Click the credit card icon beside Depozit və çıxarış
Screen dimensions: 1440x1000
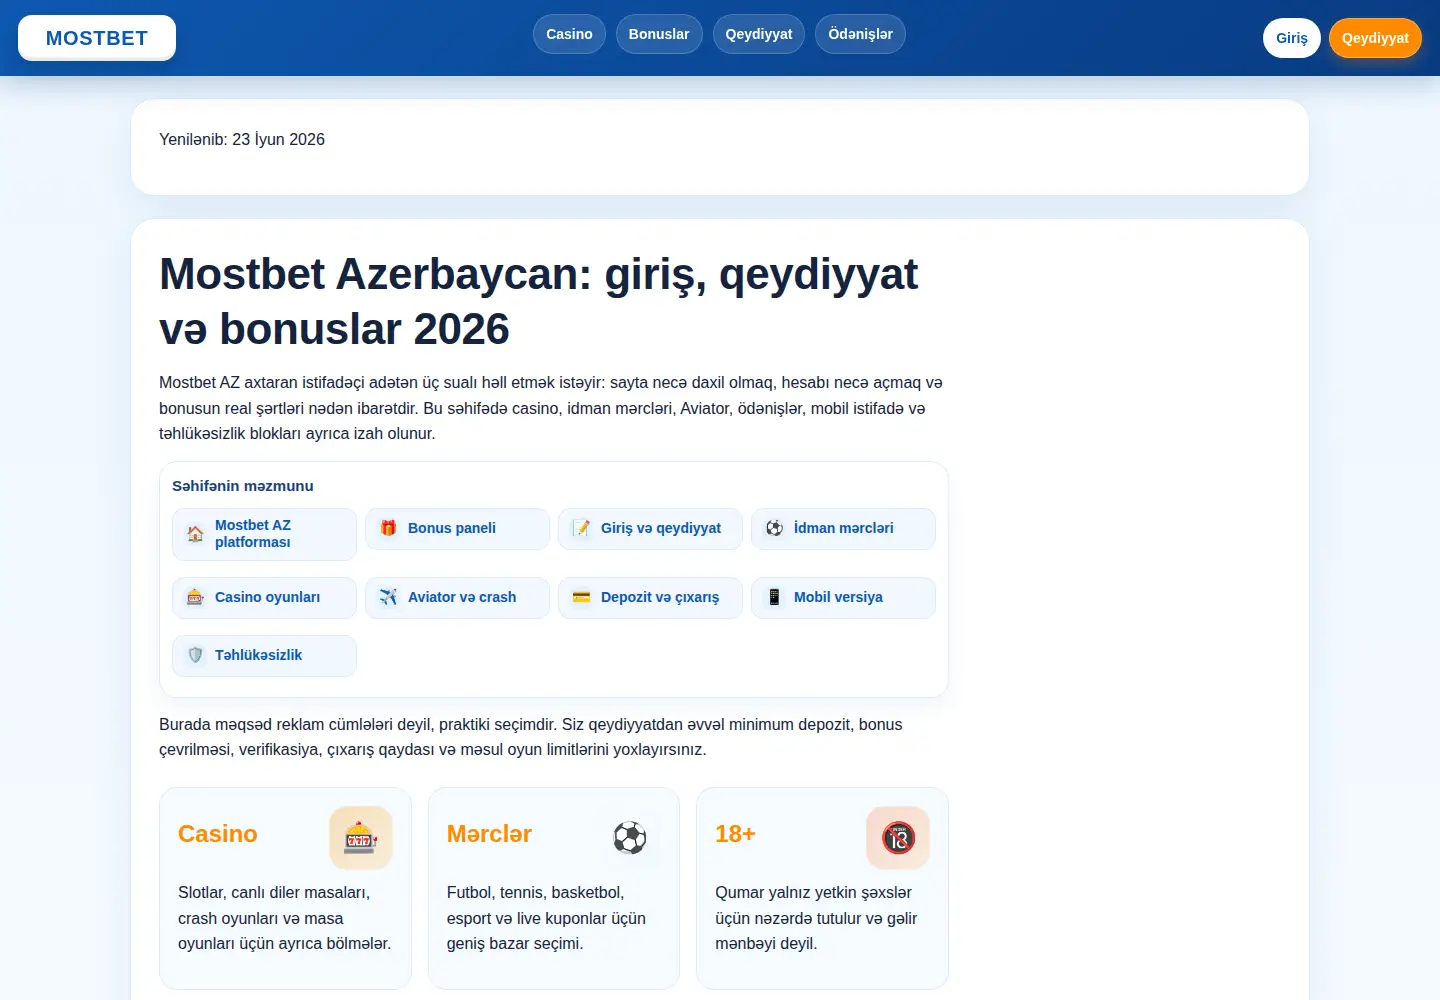point(581,597)
